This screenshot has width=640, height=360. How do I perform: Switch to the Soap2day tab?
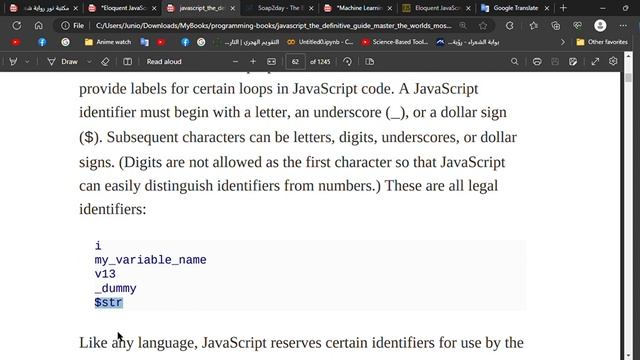(279, 8)
